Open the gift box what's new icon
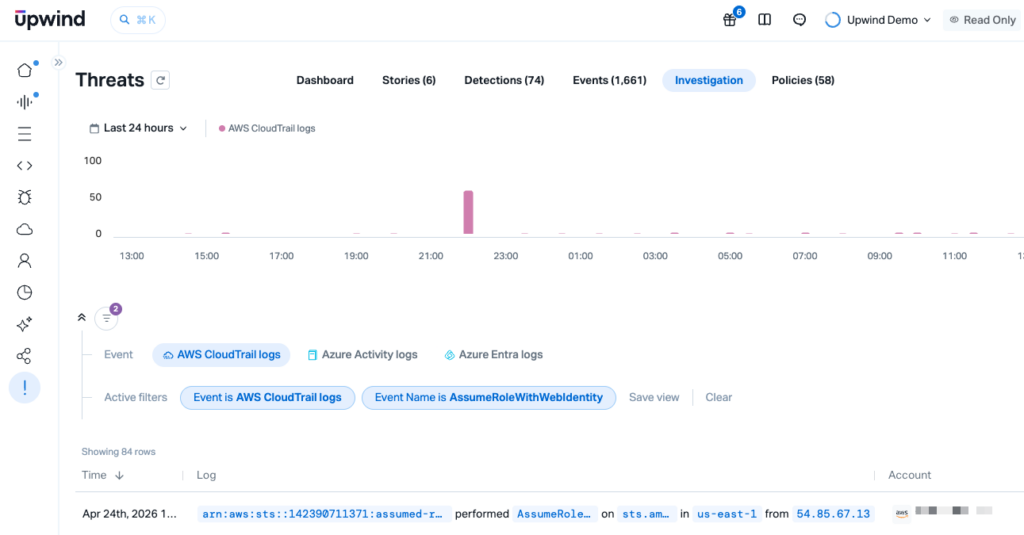Image resolution: width=1024 pixels, height=535 pixels. click(730, 20)
